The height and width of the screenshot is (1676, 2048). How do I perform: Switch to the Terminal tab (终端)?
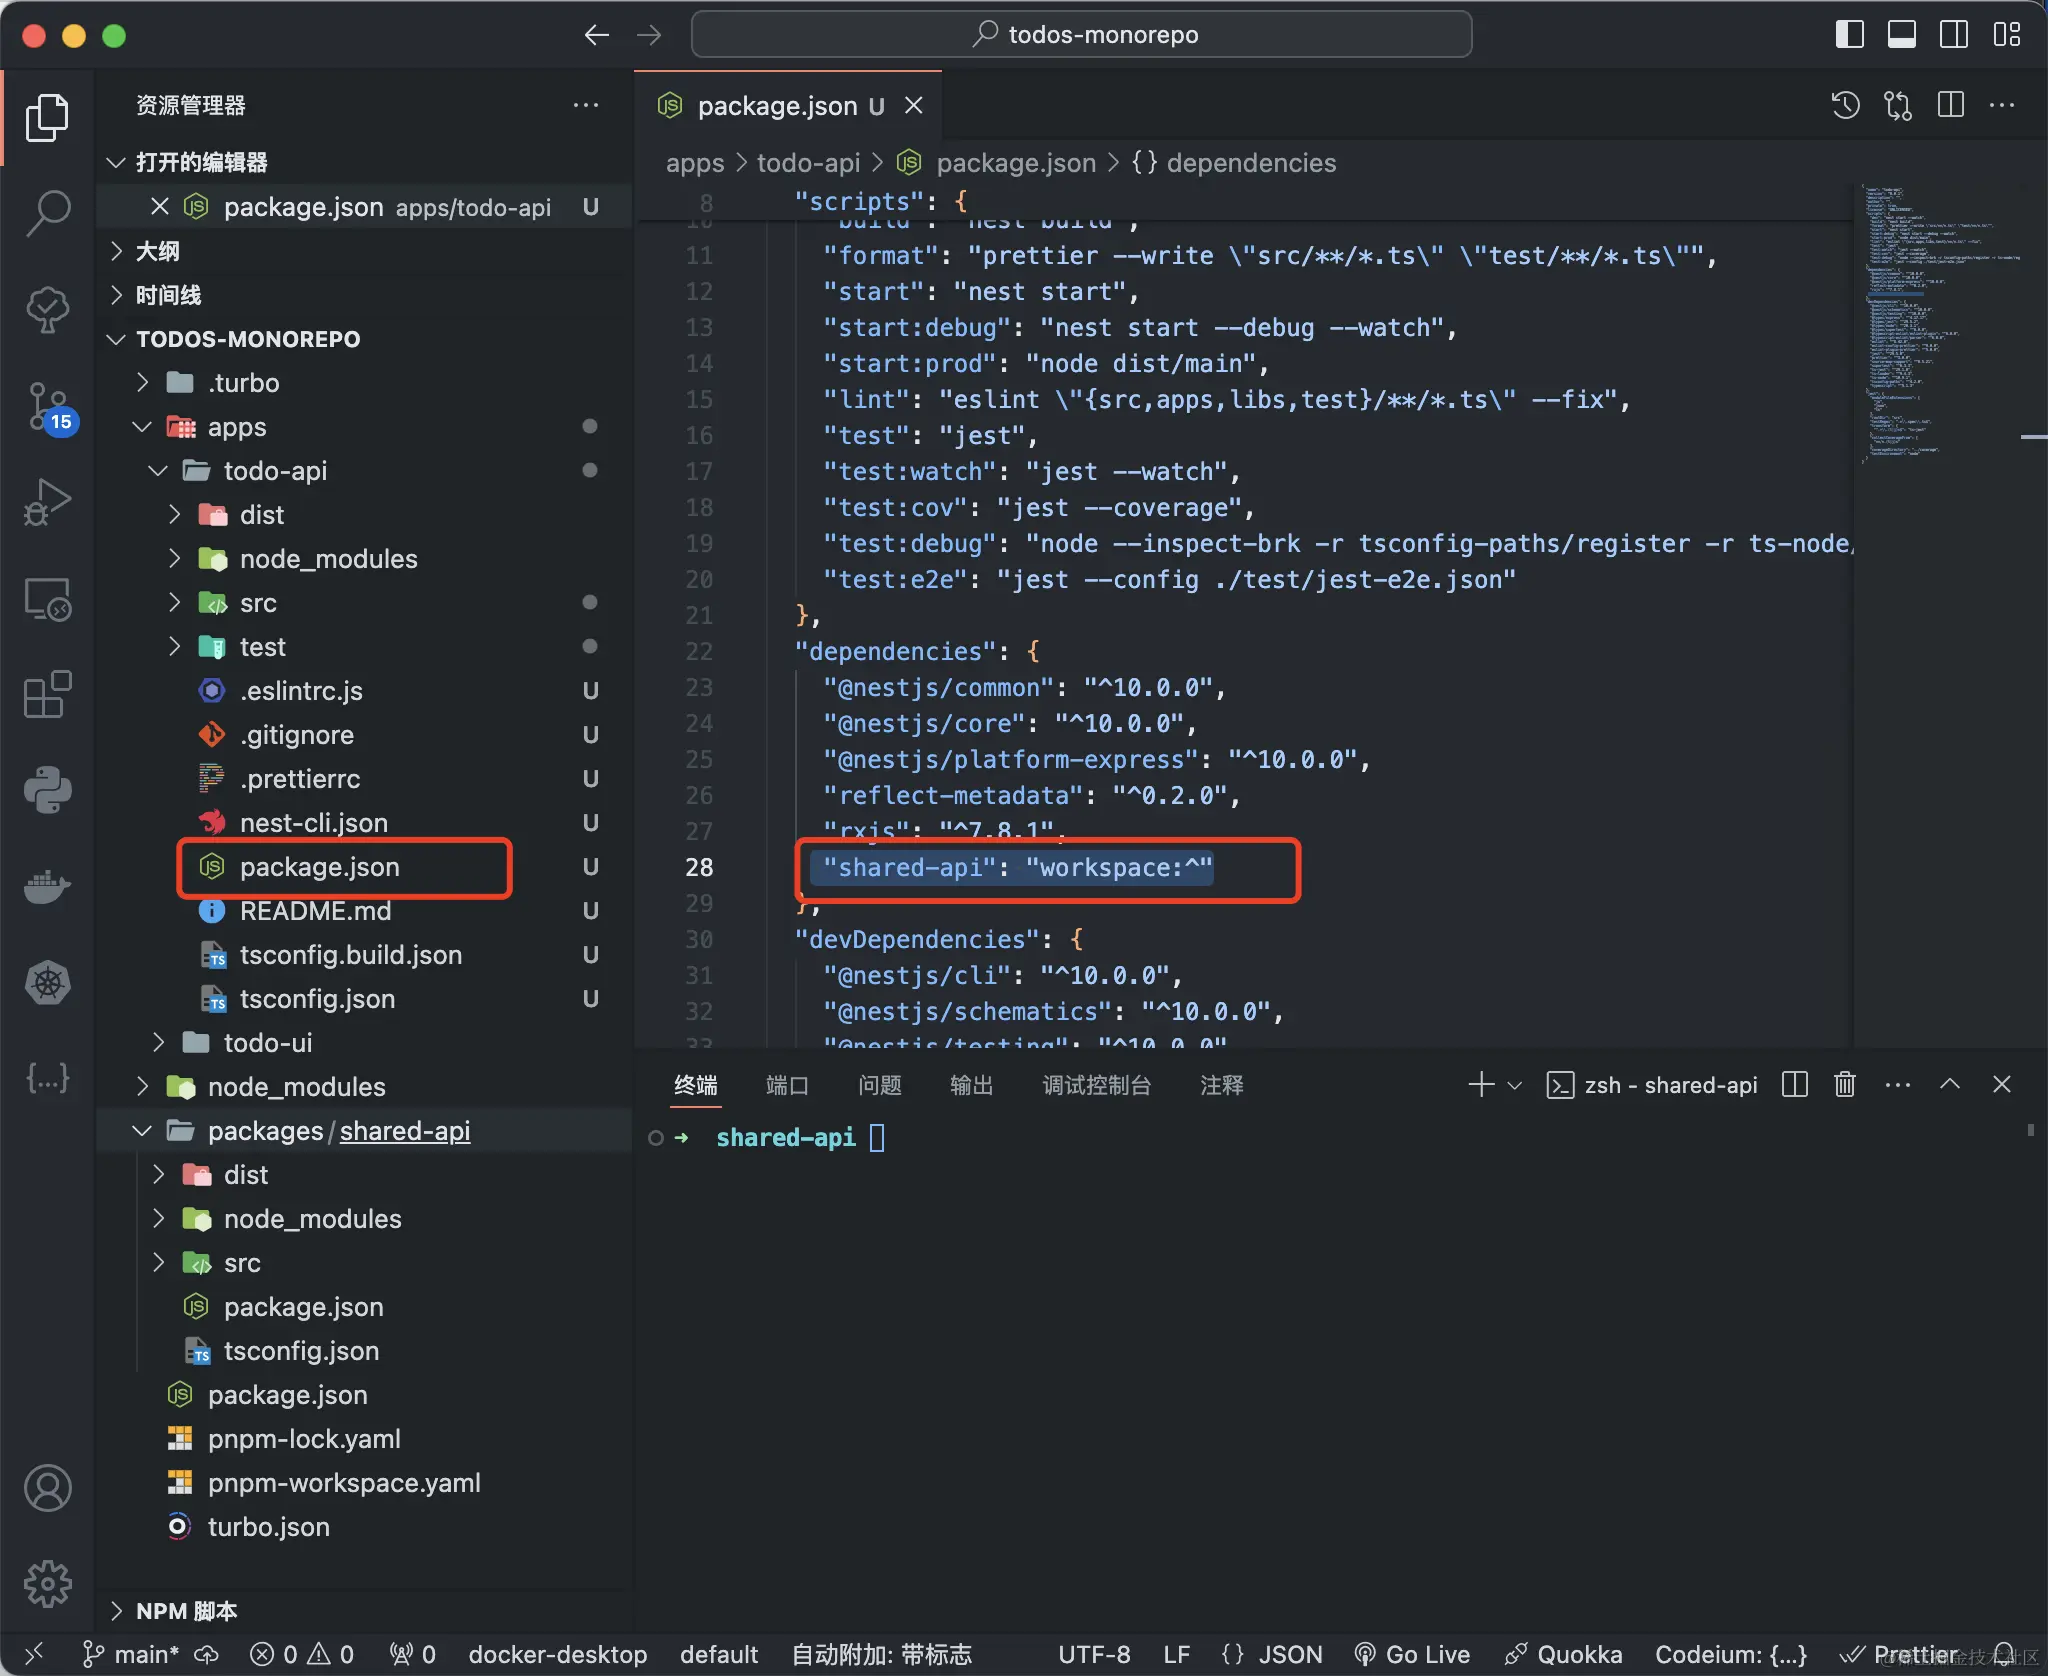tap(696, 1085)
